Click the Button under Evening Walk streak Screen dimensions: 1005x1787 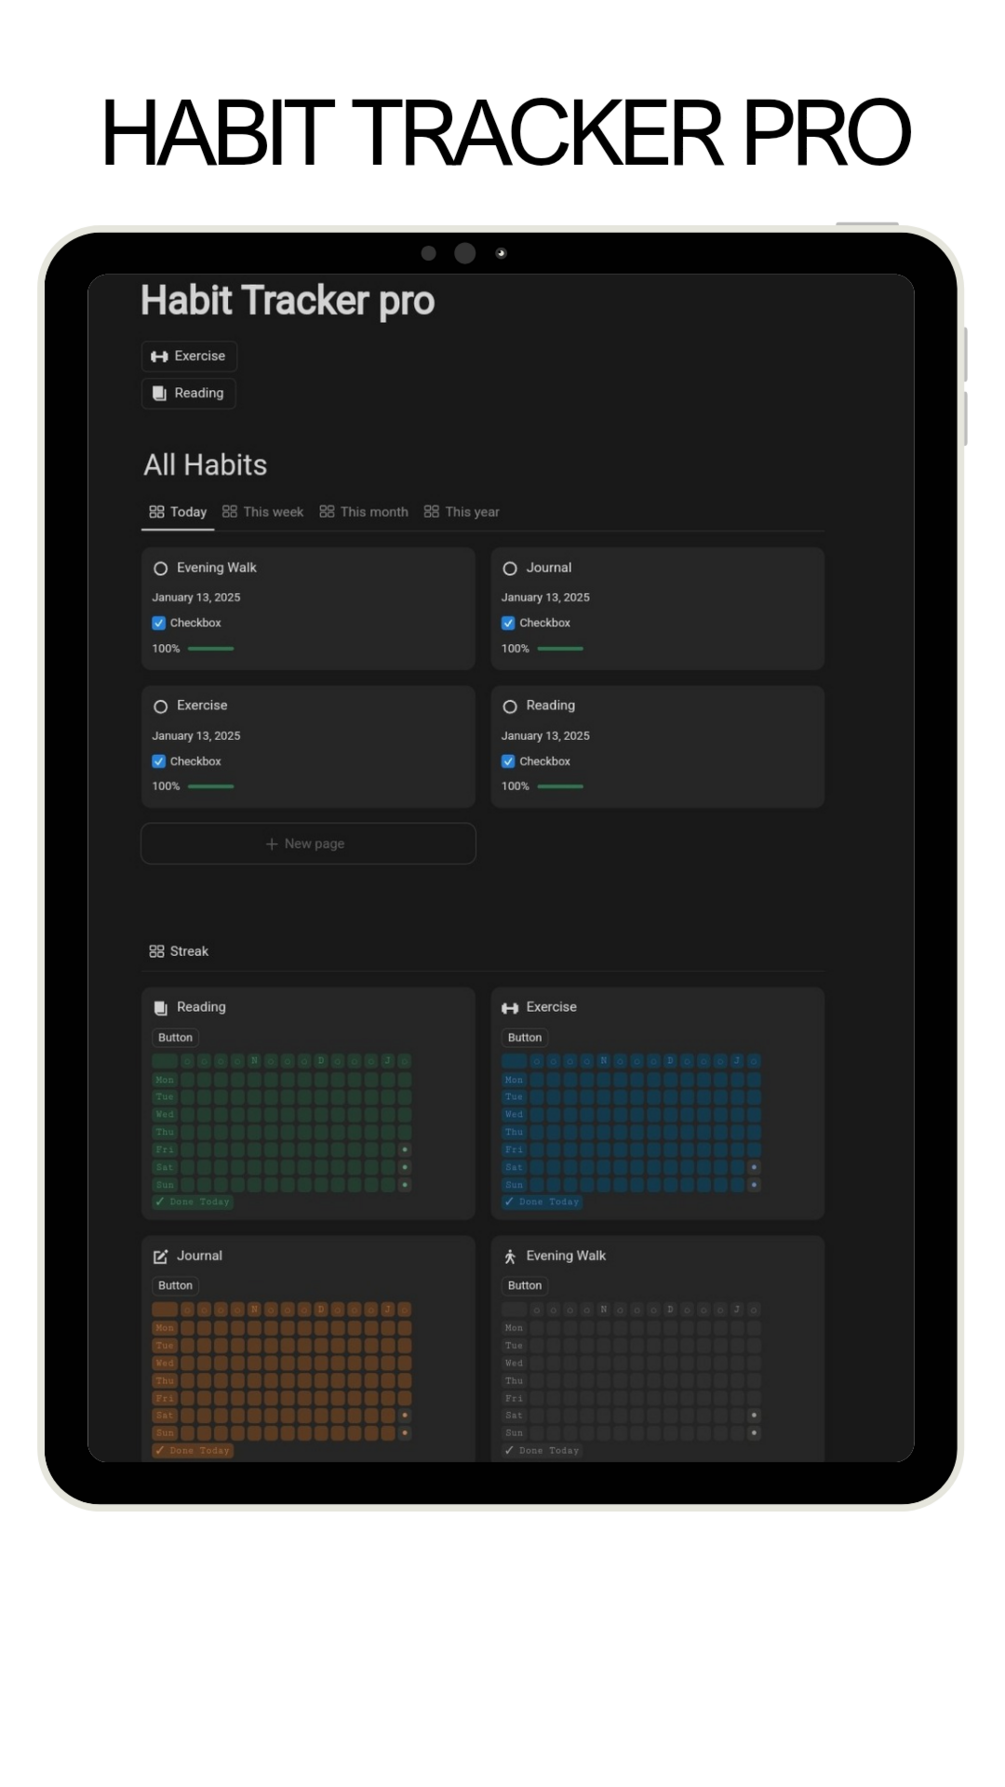525,1286
